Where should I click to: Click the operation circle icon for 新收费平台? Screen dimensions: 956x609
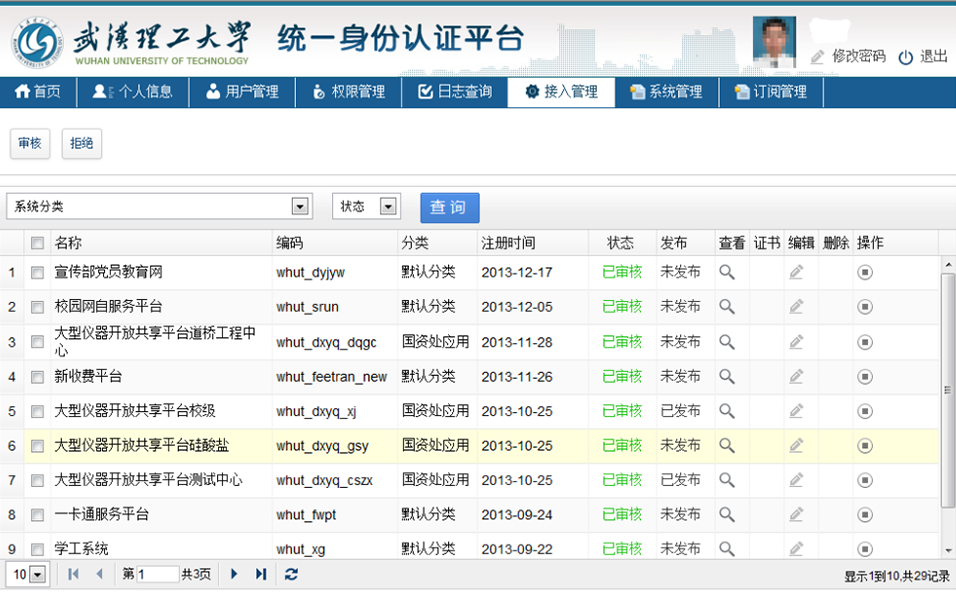click(x=865, y=377)
